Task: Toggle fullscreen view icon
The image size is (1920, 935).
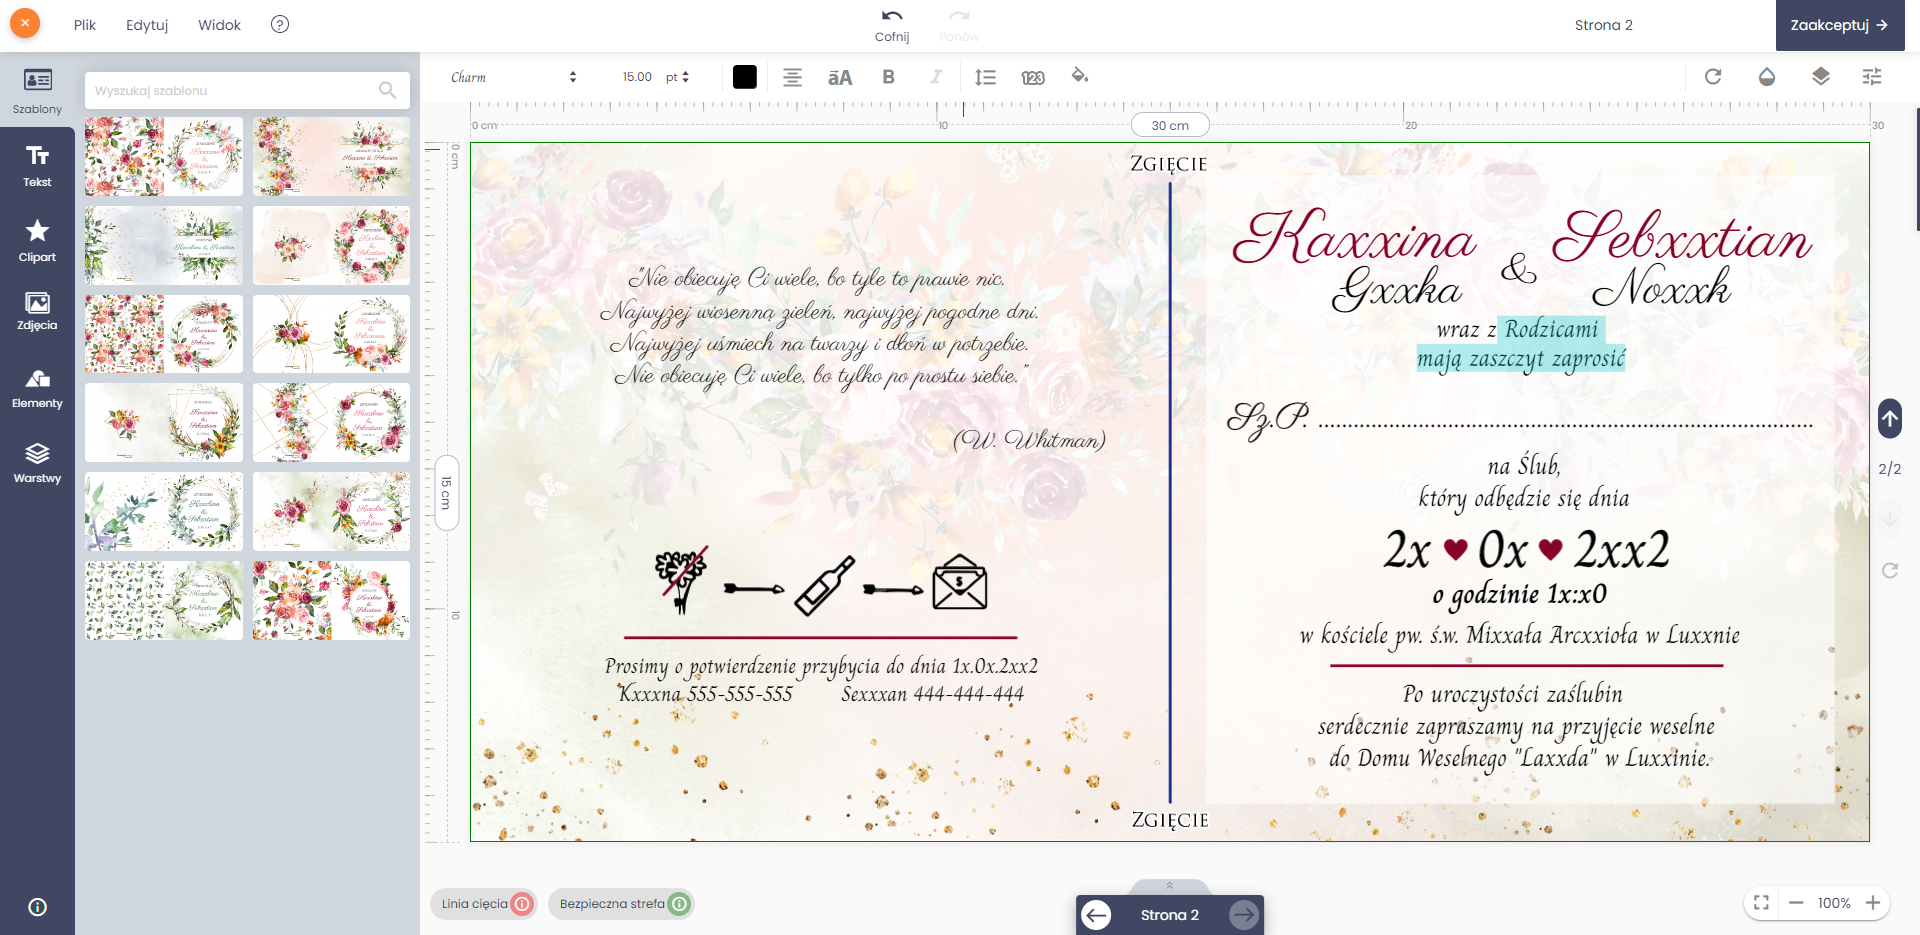Action: (x=1762, y=903)
